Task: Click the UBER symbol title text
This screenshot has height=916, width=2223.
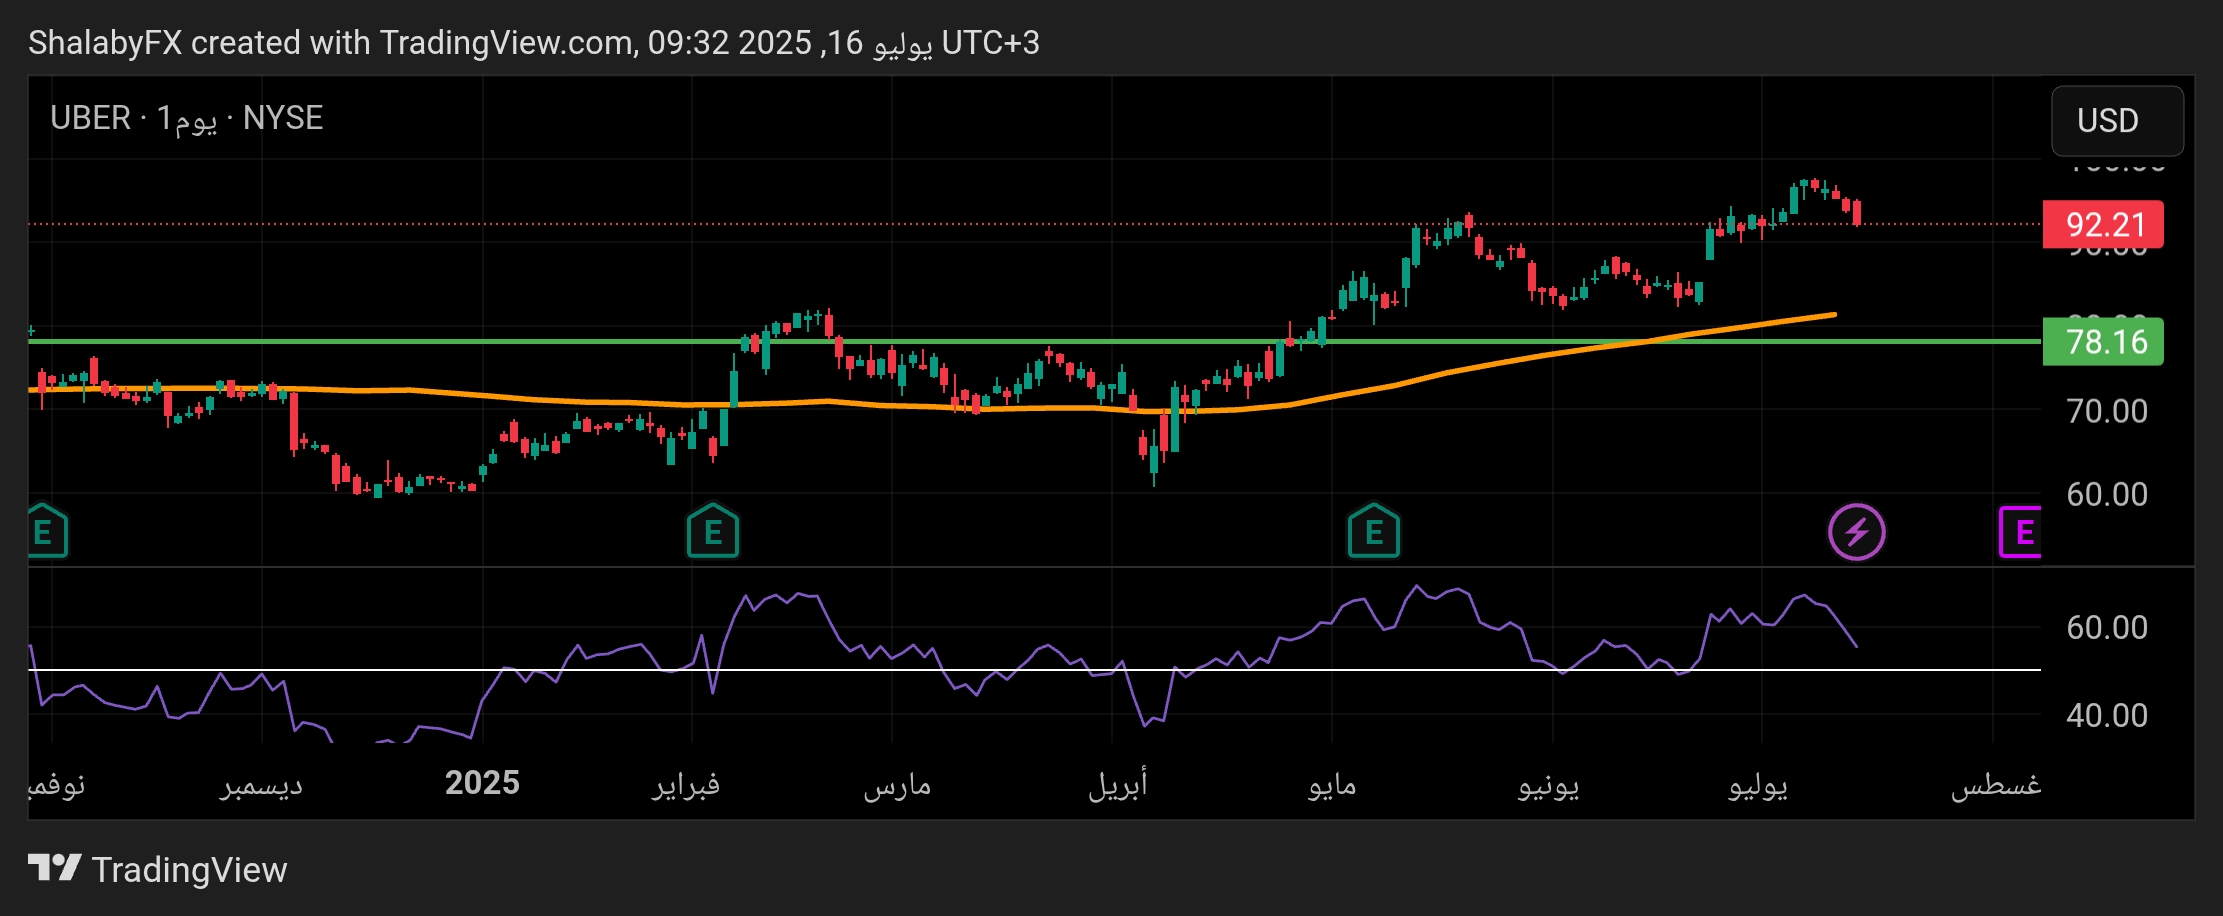Action: click(90, 118)
